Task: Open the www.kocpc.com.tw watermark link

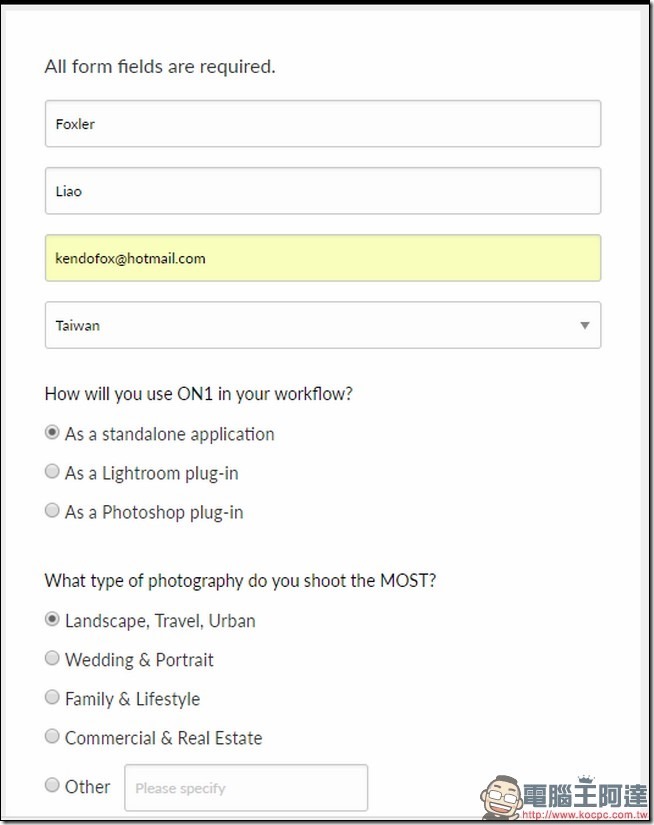Action: point(585,814)
